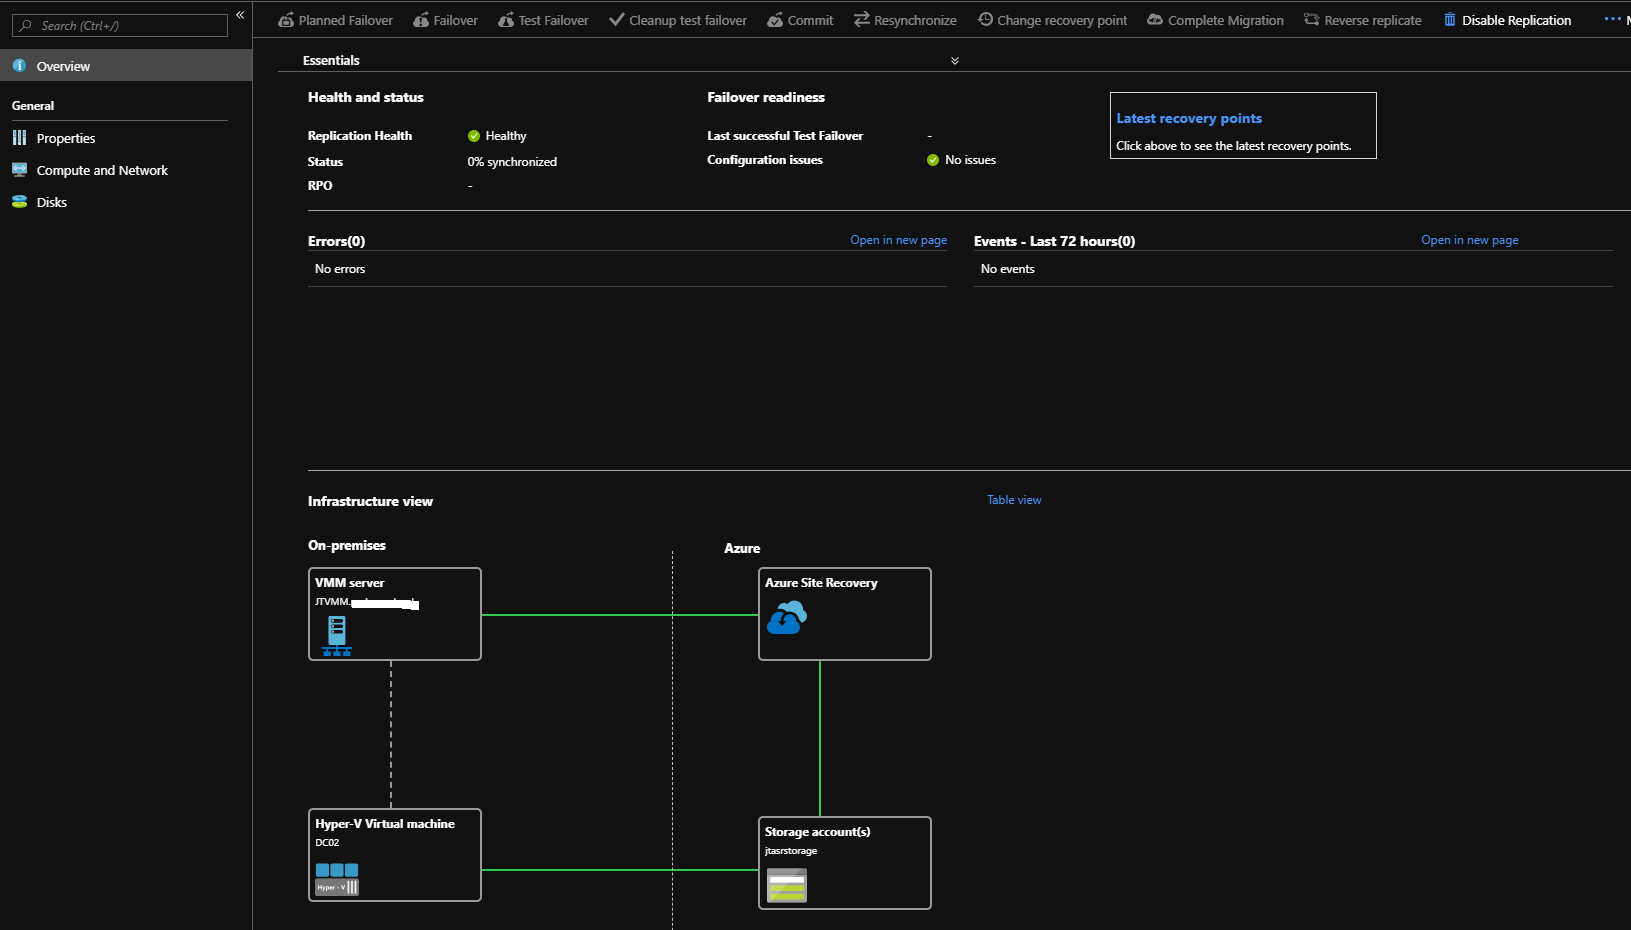Click the Complete Migration cloud icon
Screen dimensions: 1631x930
point(1154,19)
